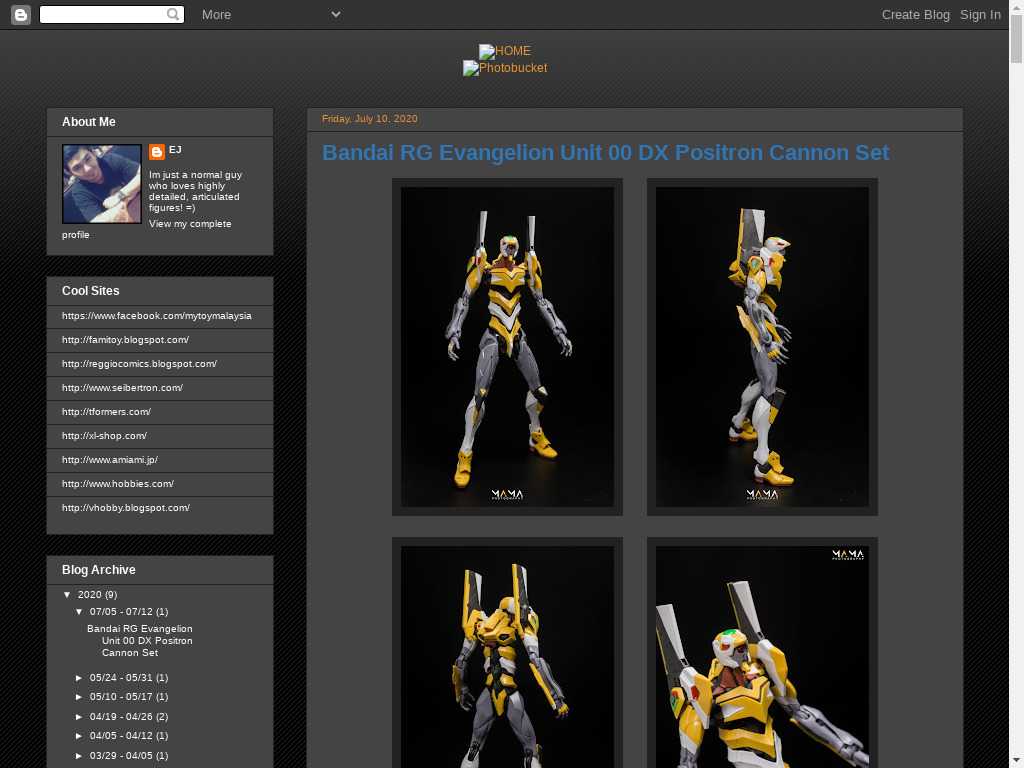Open the 03/29 - 04/05 archive link
This screenshot has width=1024, height=768.
click(x=121, y=756)
